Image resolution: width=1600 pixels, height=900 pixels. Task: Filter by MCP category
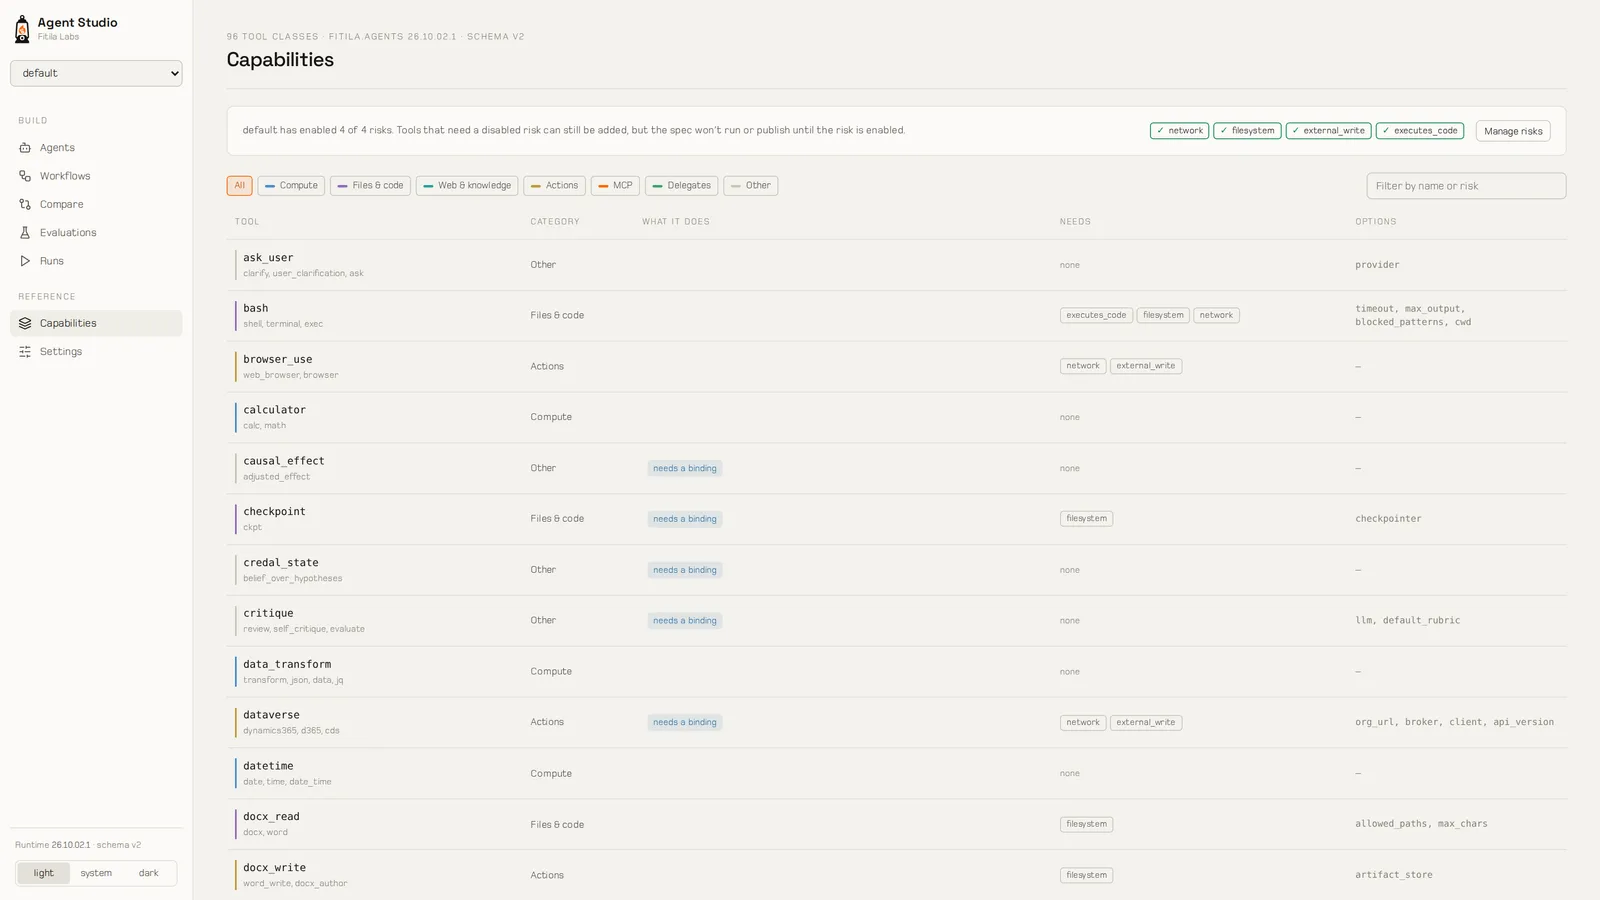615,186
